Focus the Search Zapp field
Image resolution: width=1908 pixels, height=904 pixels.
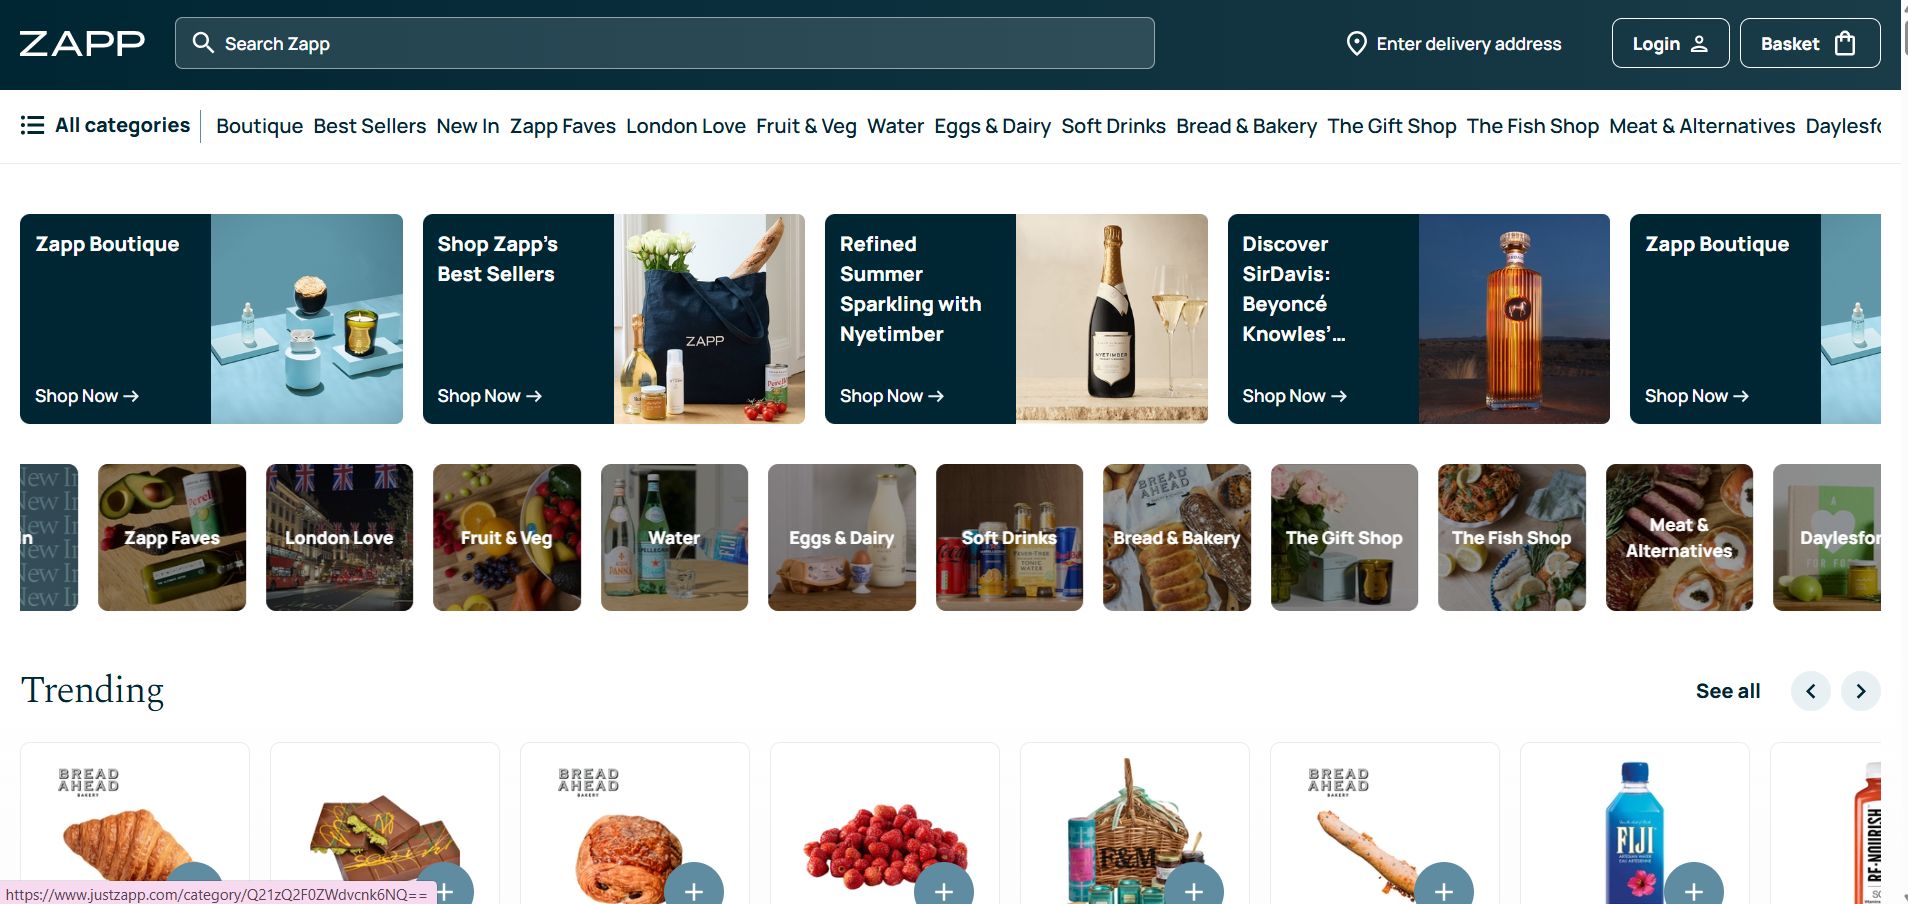[664, 43]
